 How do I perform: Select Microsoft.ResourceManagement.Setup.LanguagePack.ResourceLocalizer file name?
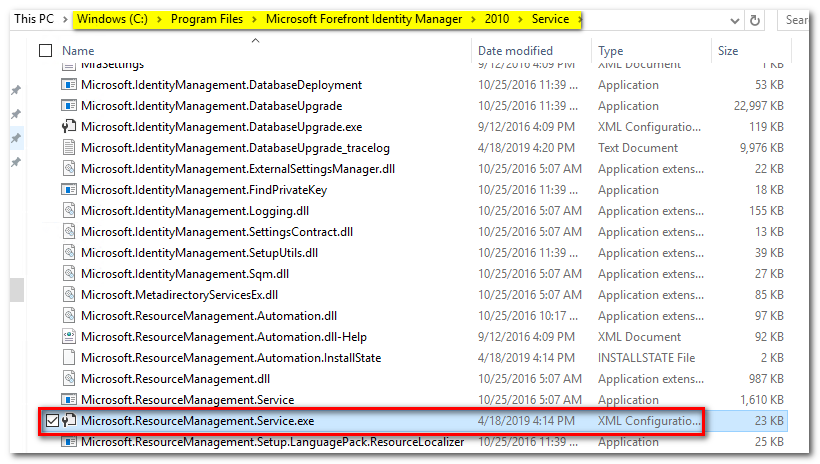point(272,442)
